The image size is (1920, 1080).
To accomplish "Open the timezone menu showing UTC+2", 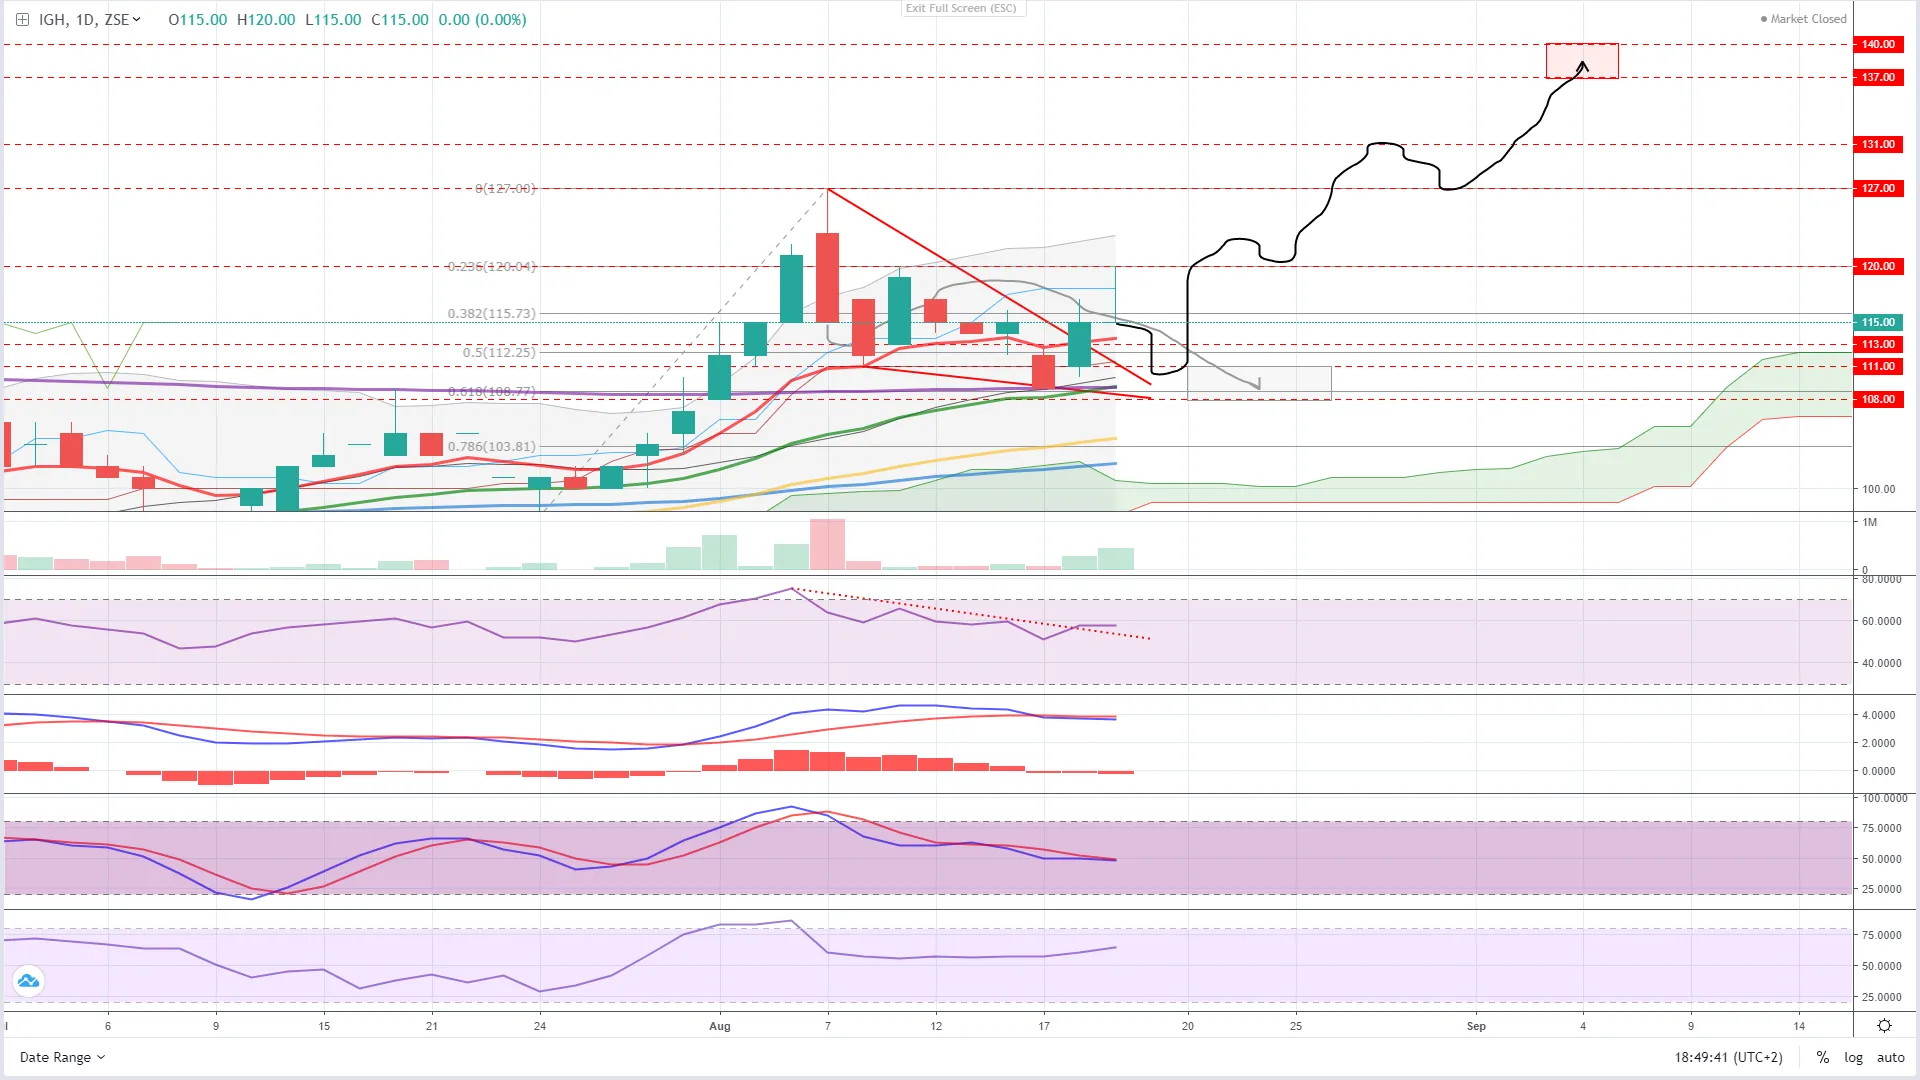I will click(x=1728, y=1057).
